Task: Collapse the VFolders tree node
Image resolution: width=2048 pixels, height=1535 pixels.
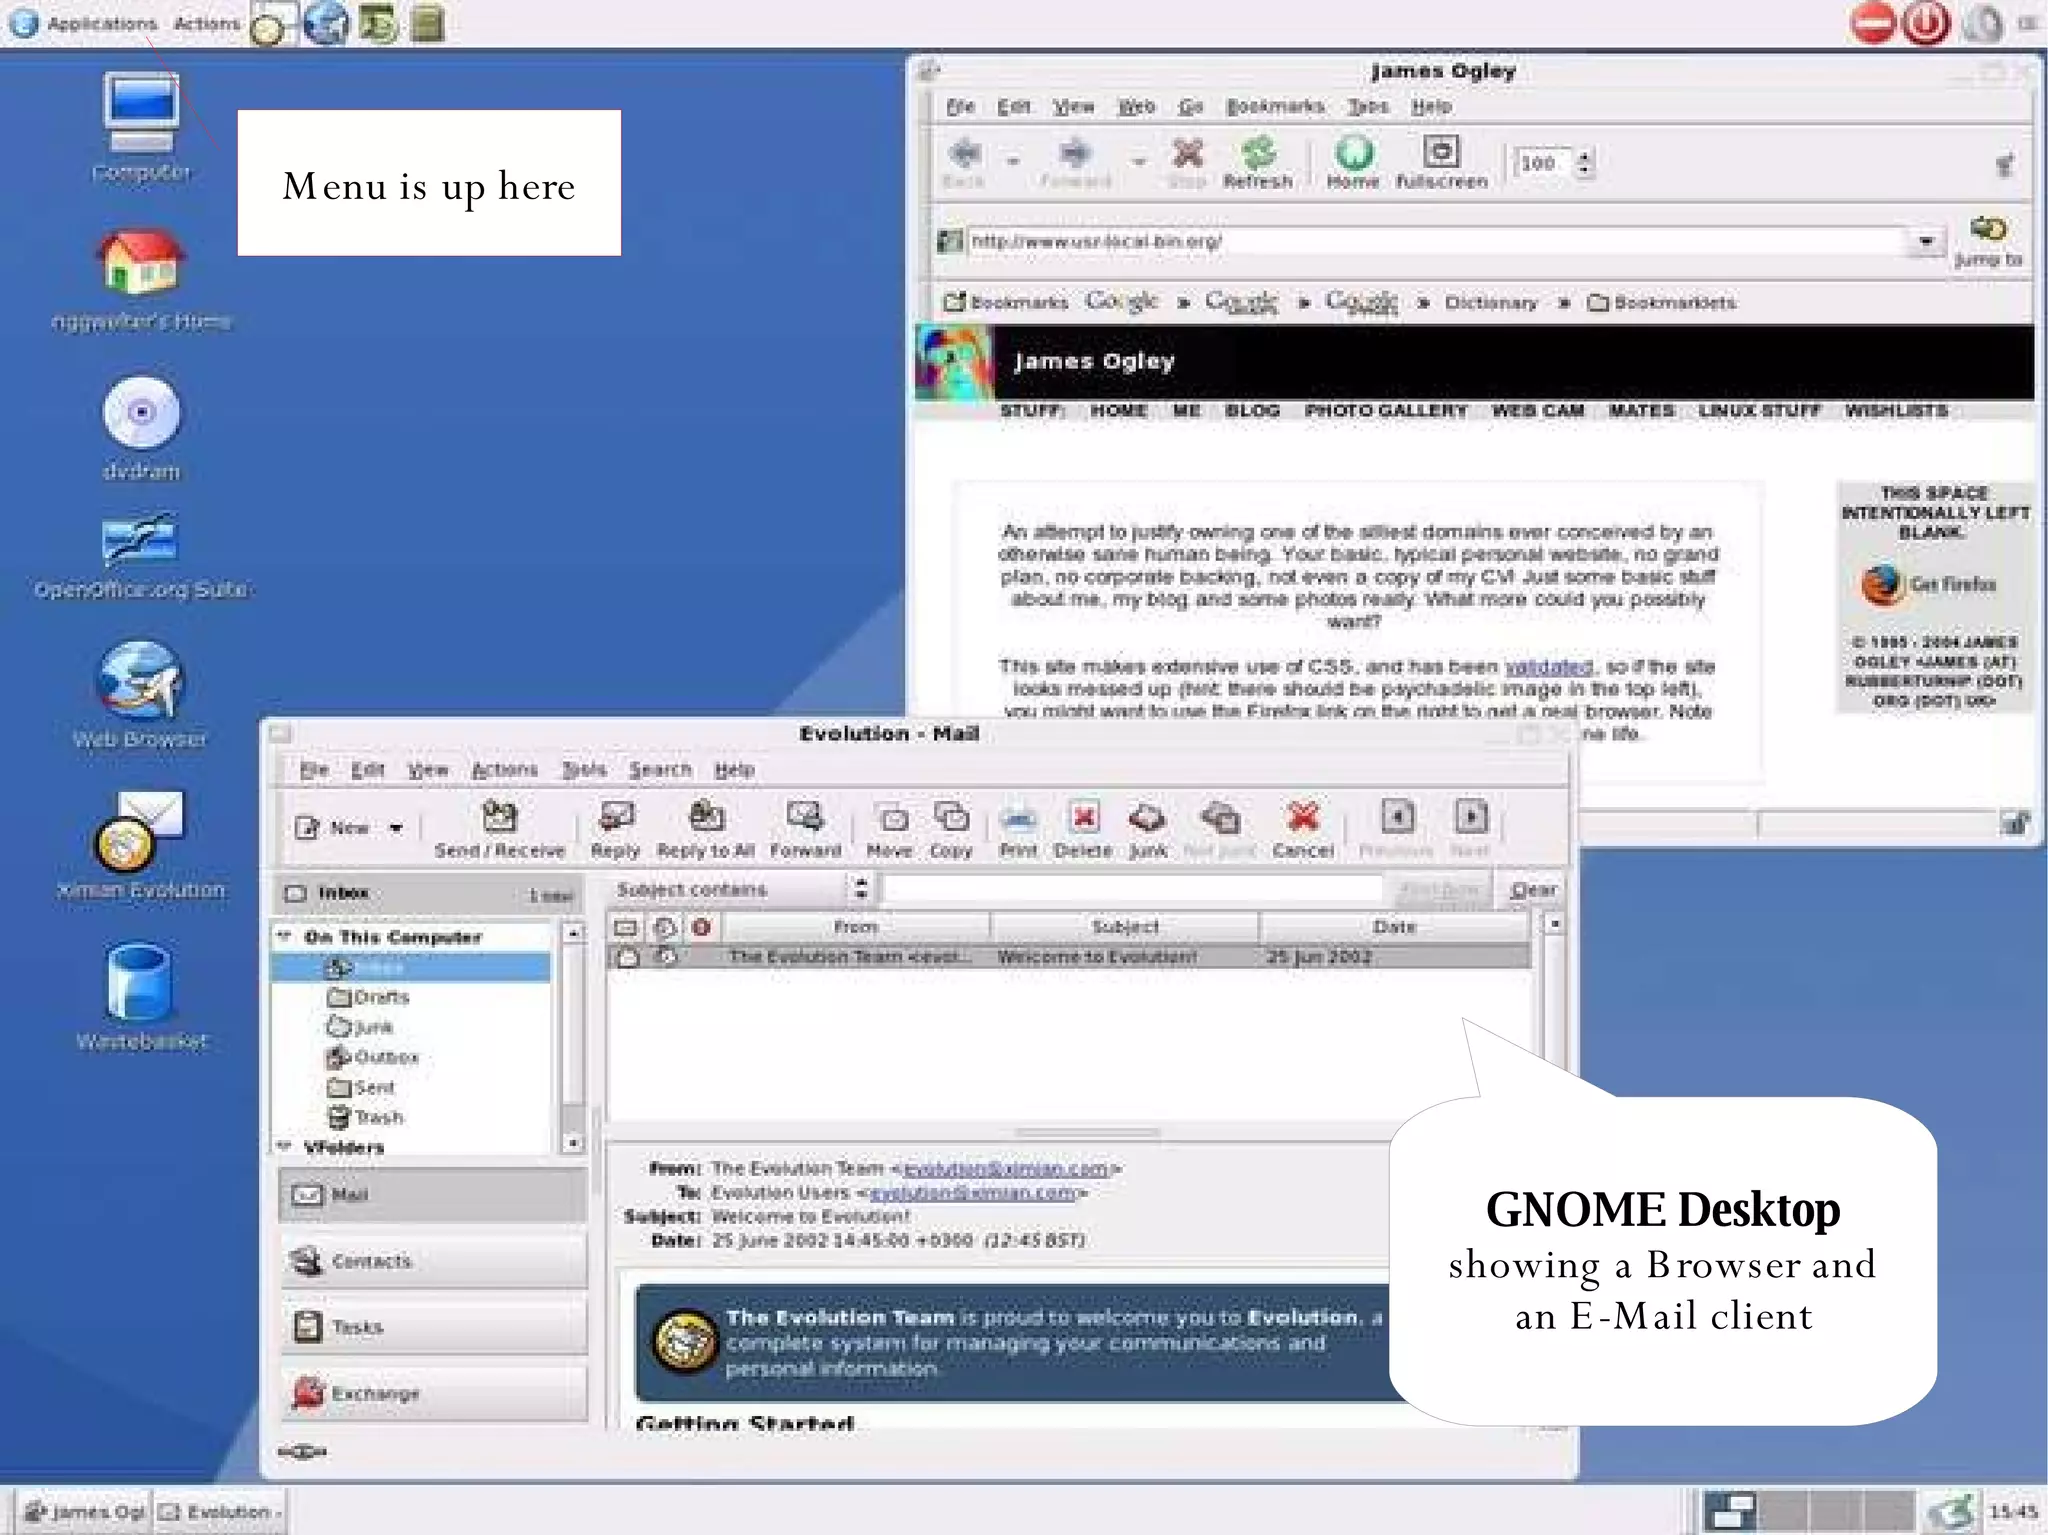Action: [x=284, y=1146]
